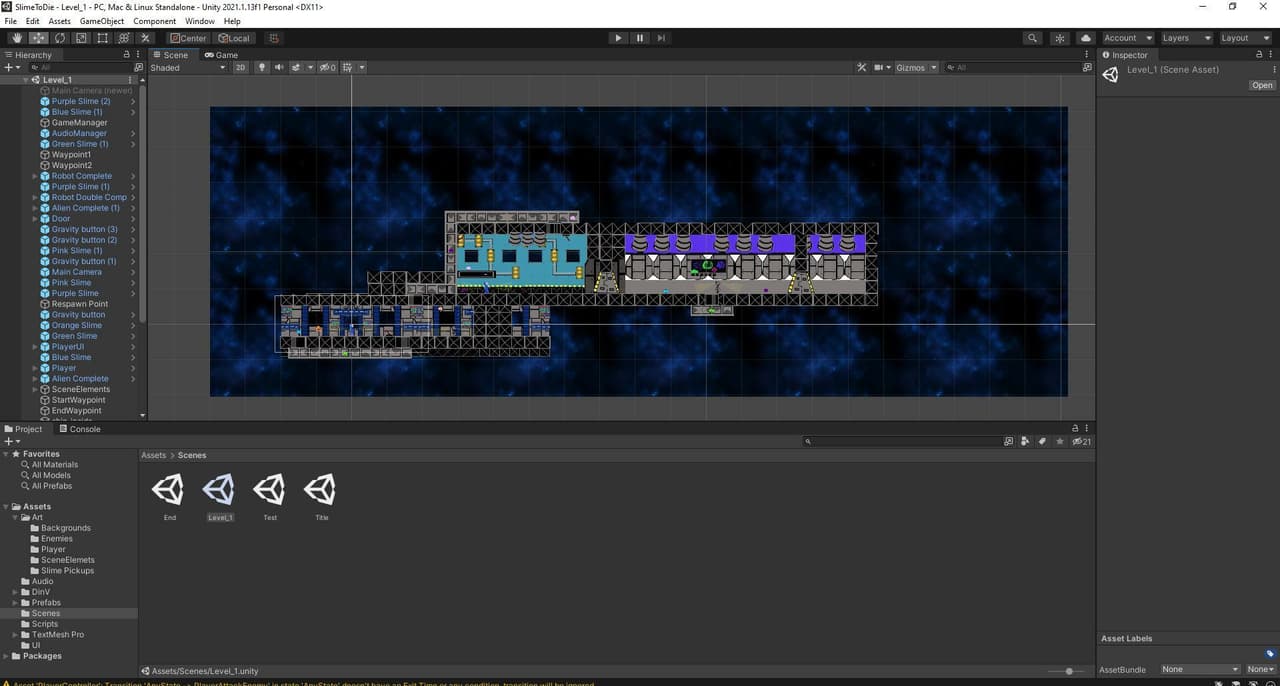The image size is (1280, 686).
Task: Switch to the Console tab
Action: click(79, 429)
